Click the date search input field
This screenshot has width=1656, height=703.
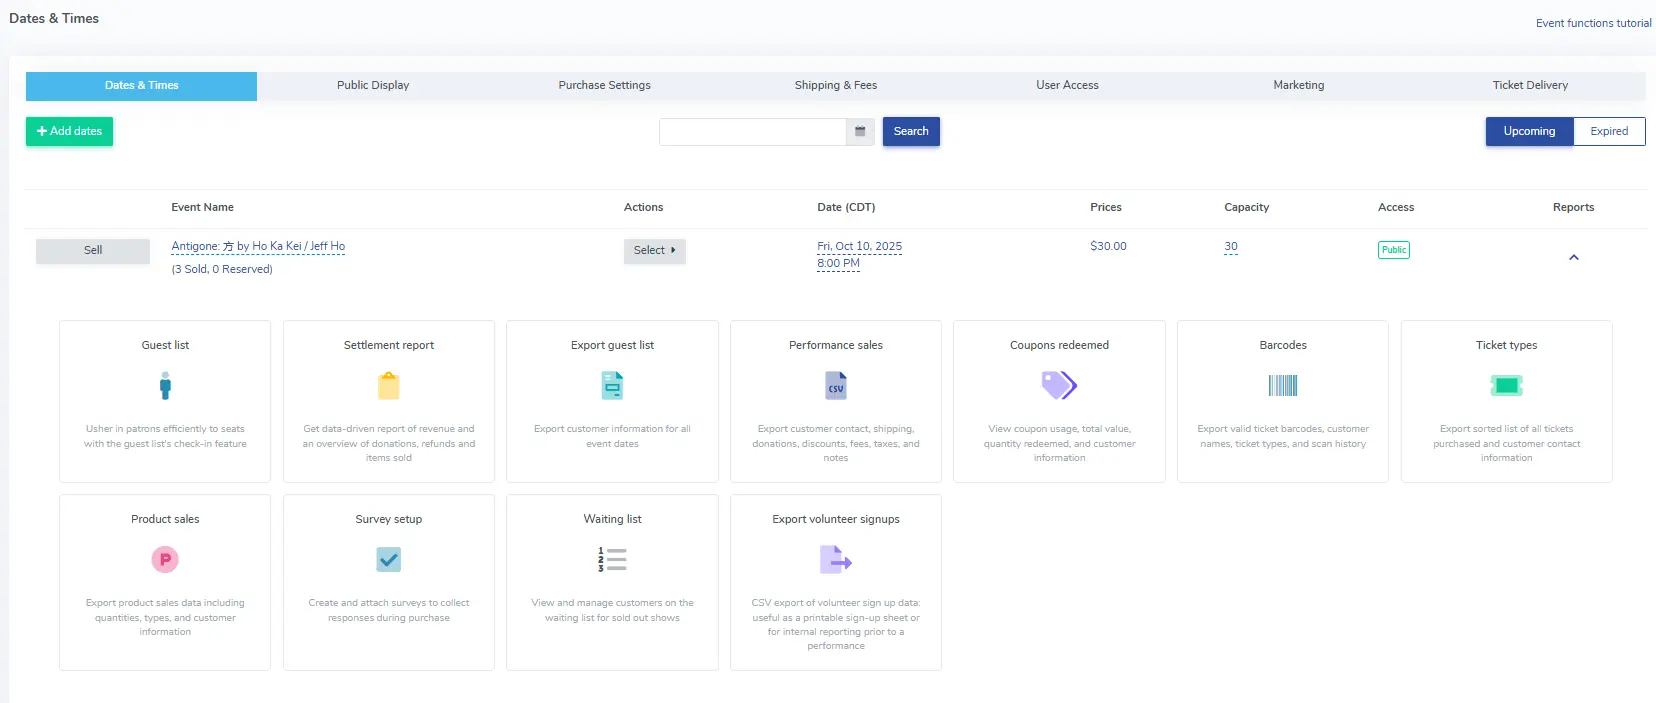pyautogui.click(x=753, y=132)
